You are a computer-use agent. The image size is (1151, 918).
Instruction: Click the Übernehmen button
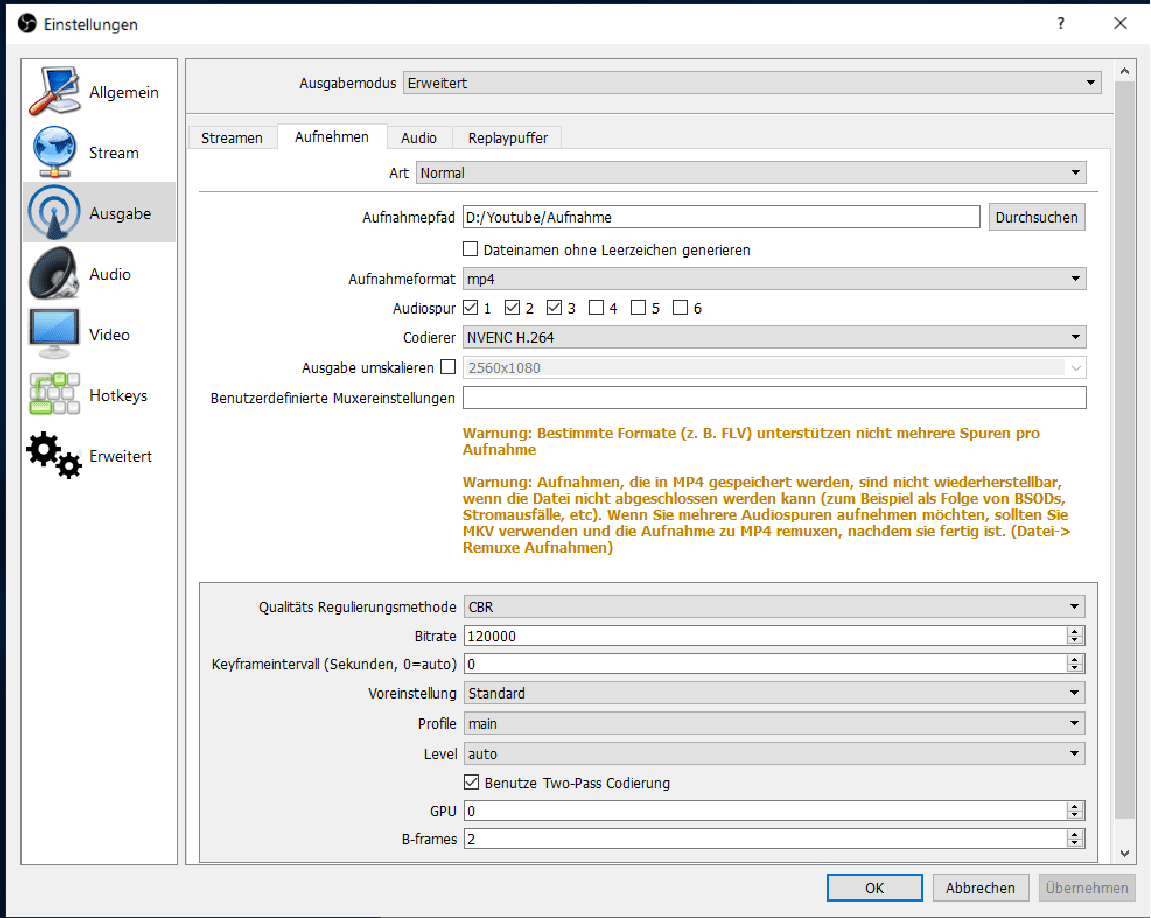(1086, 888)
